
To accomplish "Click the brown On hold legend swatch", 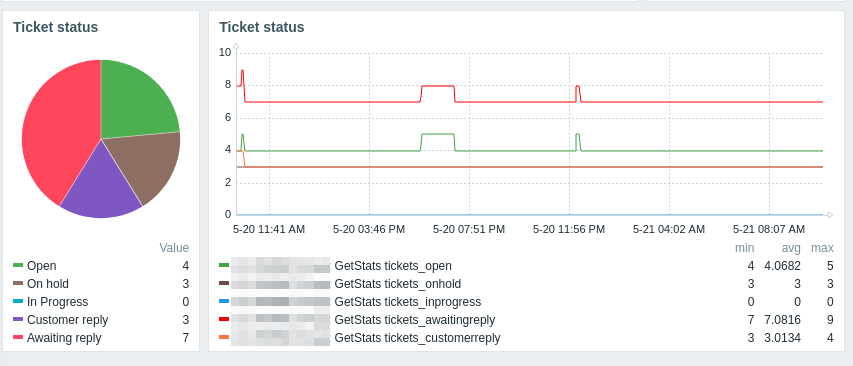I will point(18,283).
